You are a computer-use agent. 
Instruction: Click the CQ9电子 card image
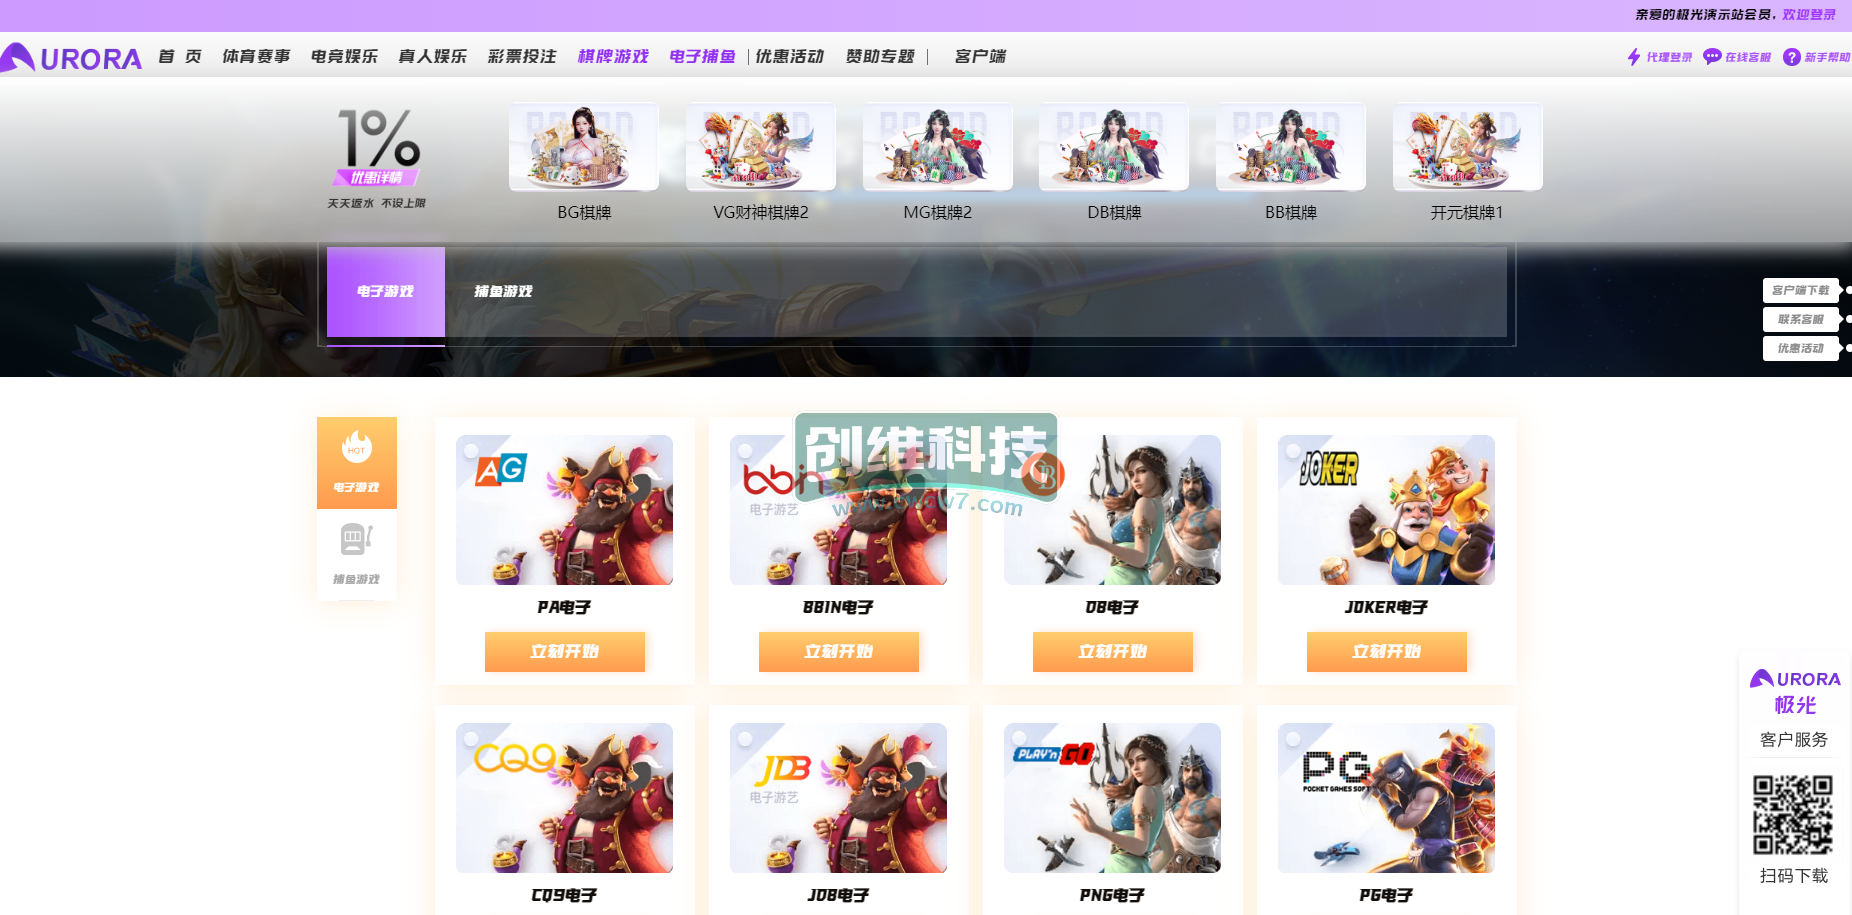point(564,798)
